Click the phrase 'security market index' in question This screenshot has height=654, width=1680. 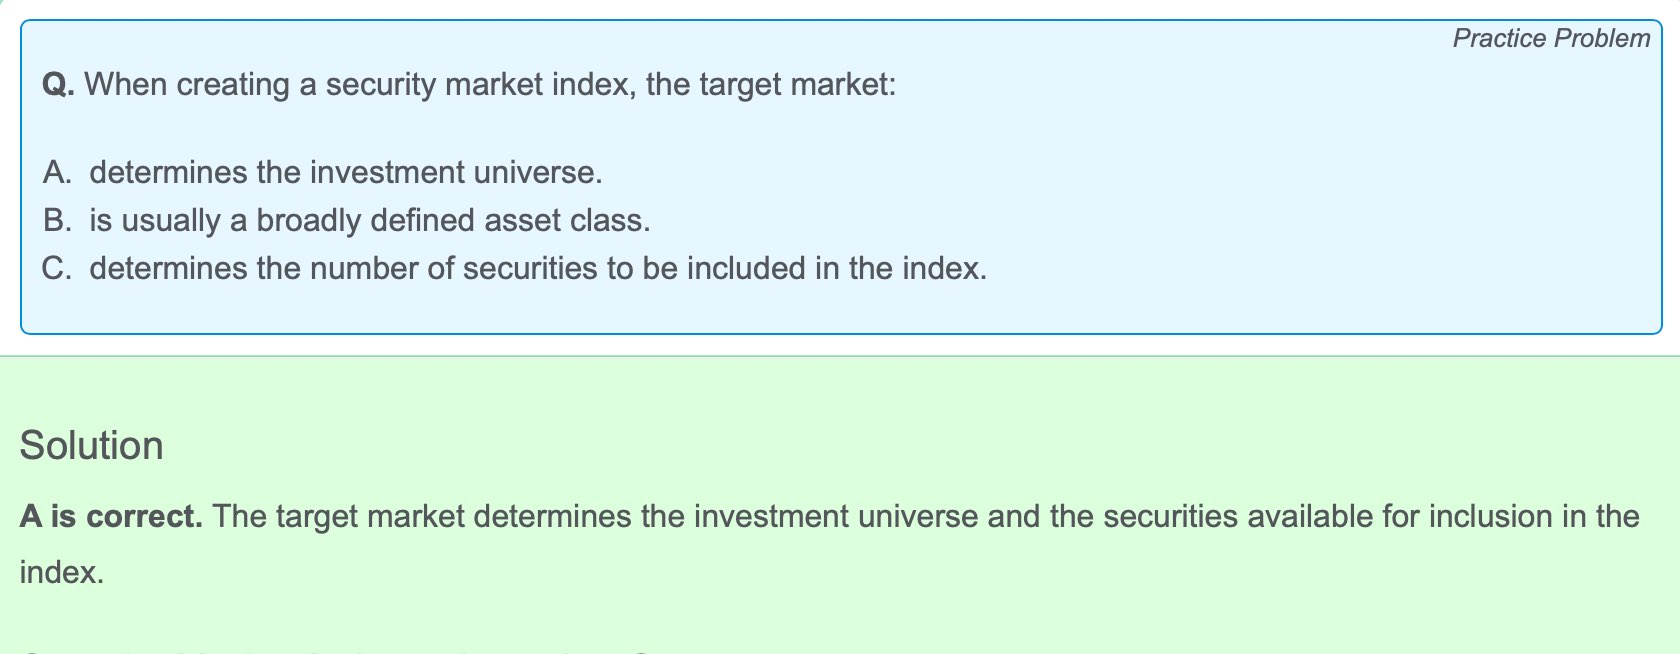[479, 85]
